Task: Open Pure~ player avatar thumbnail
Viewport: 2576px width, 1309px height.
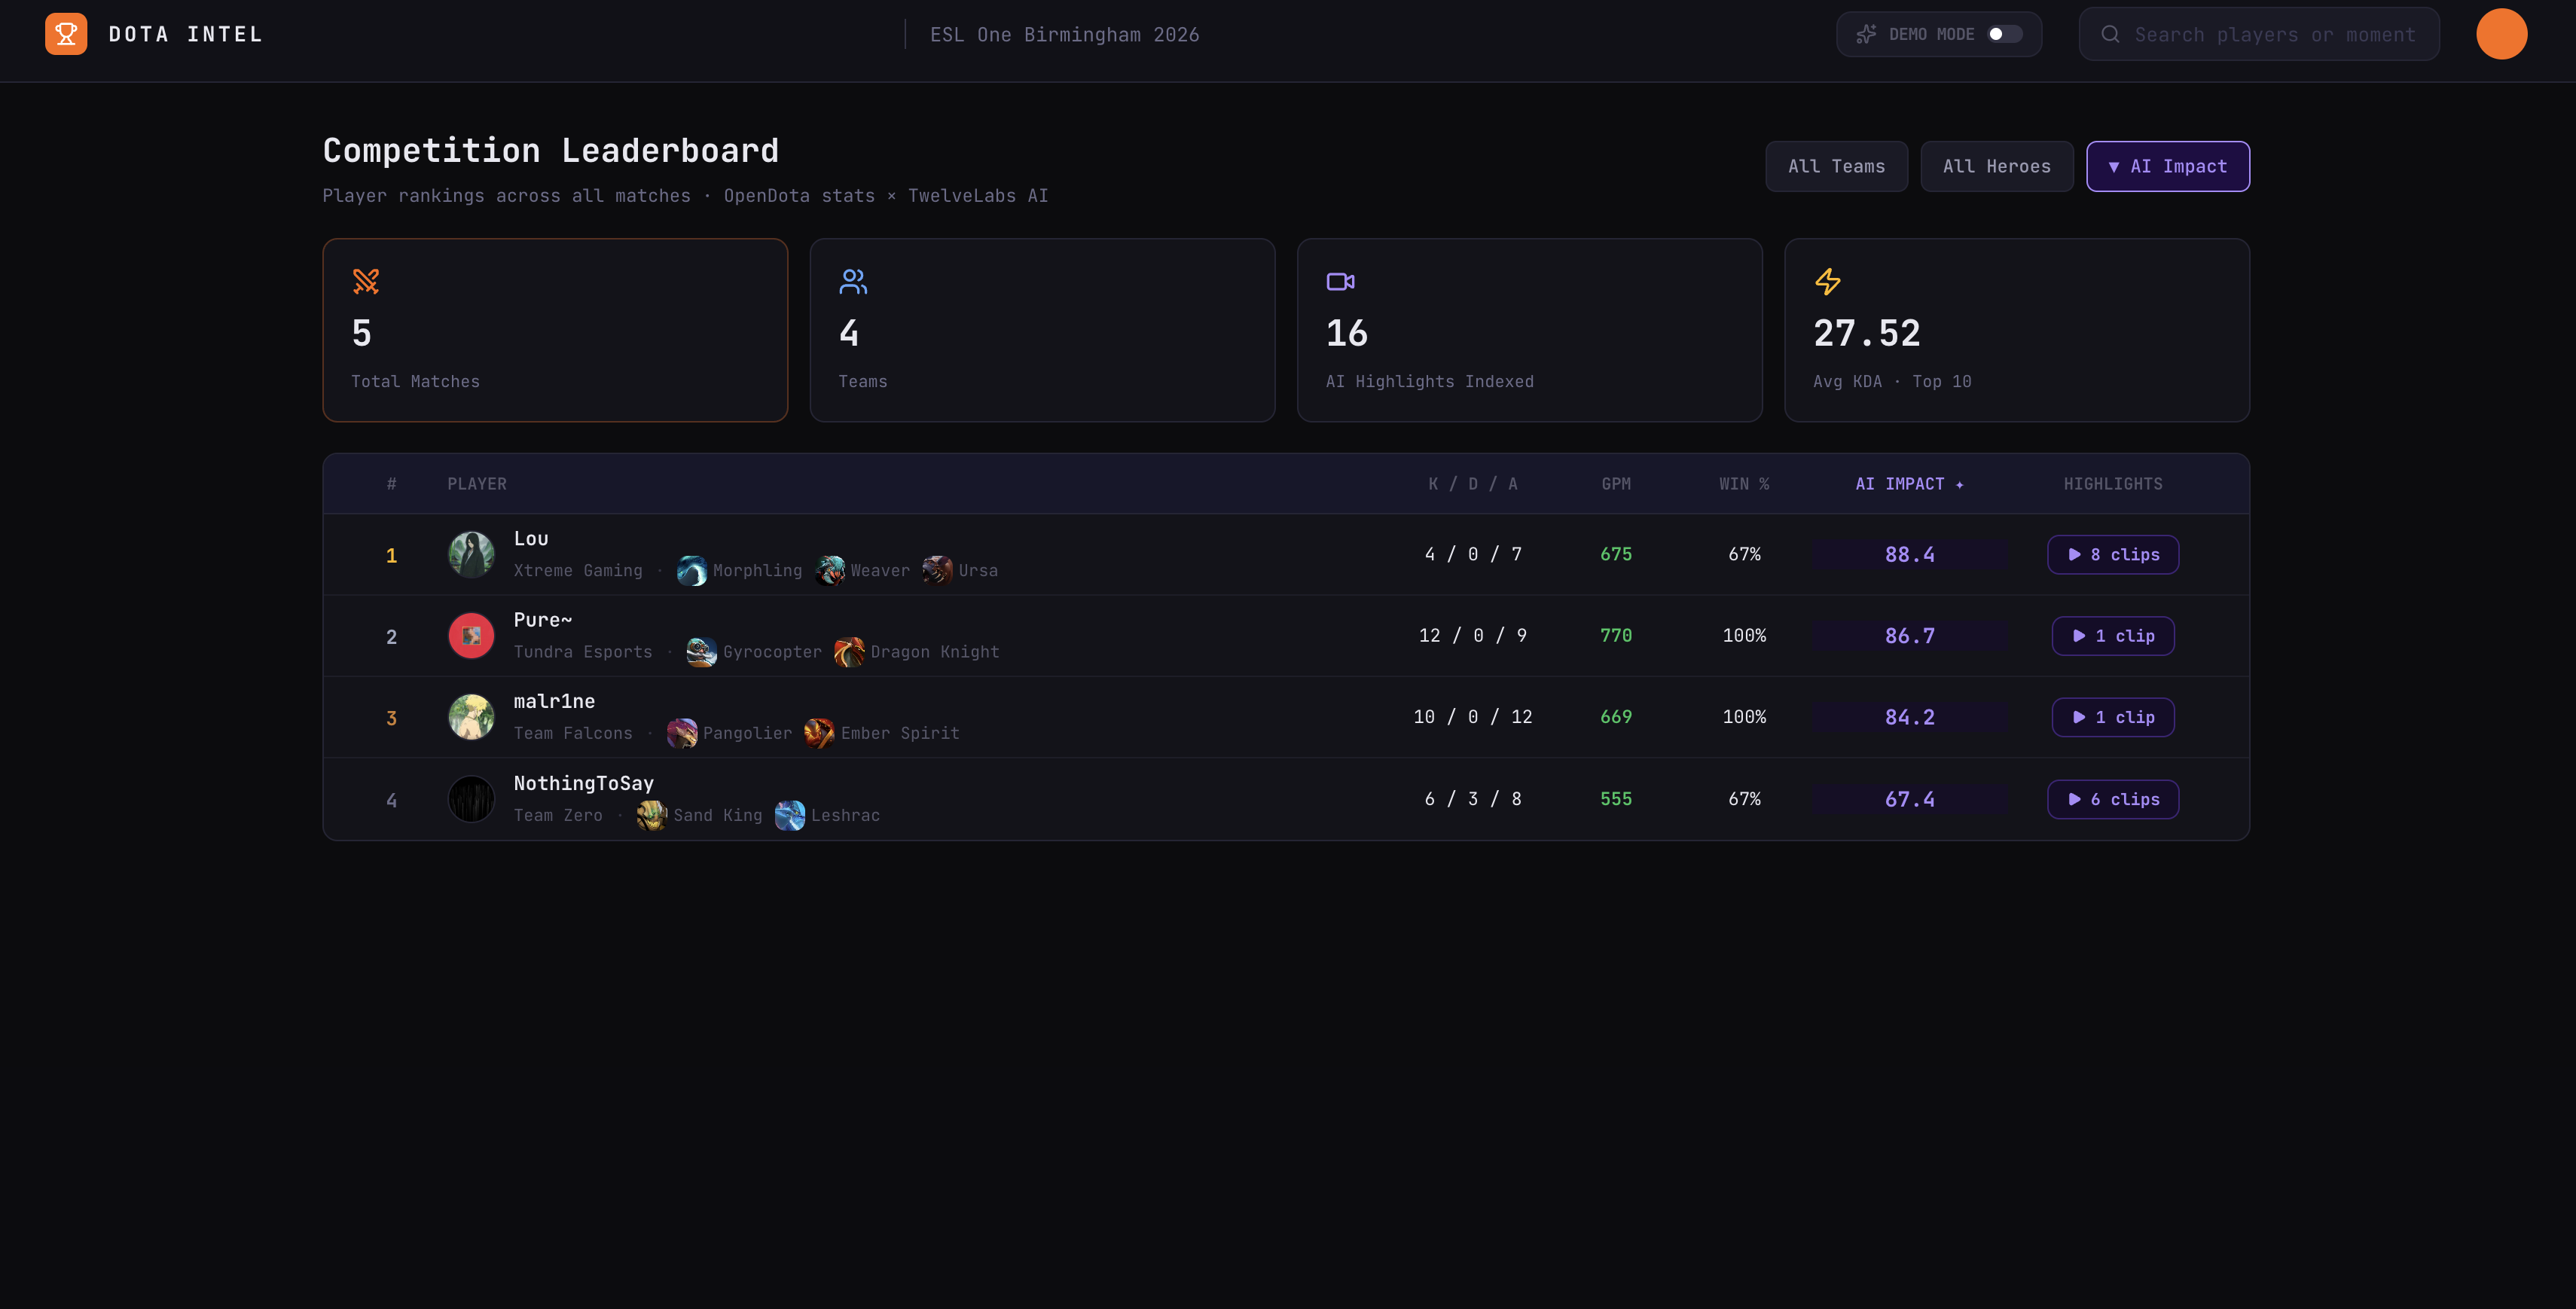Action: [x=471, y=636]
